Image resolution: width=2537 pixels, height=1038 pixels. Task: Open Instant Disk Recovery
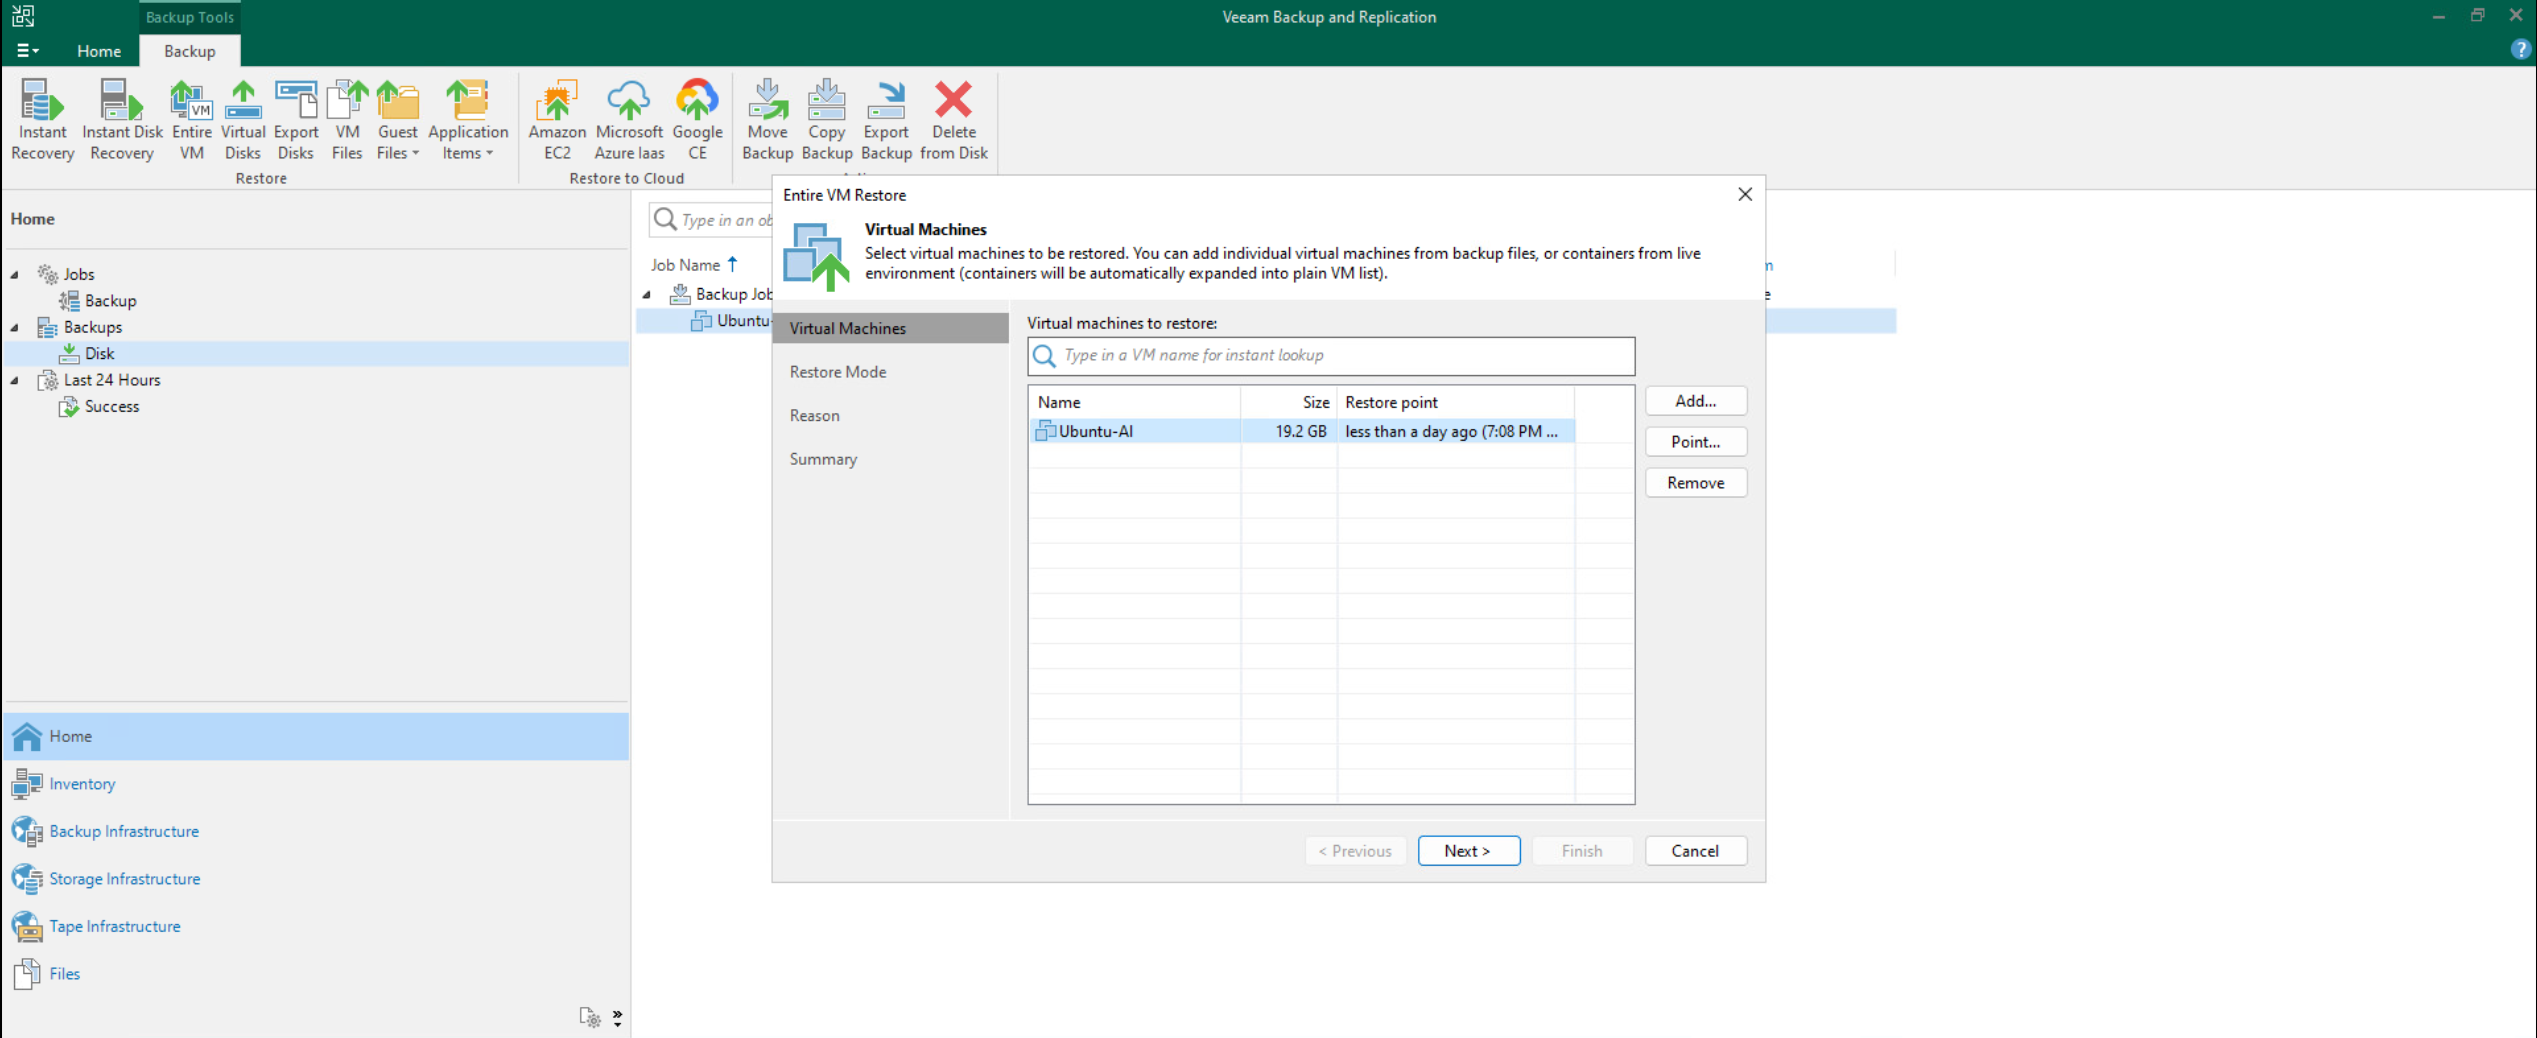[x=122, y=120]
